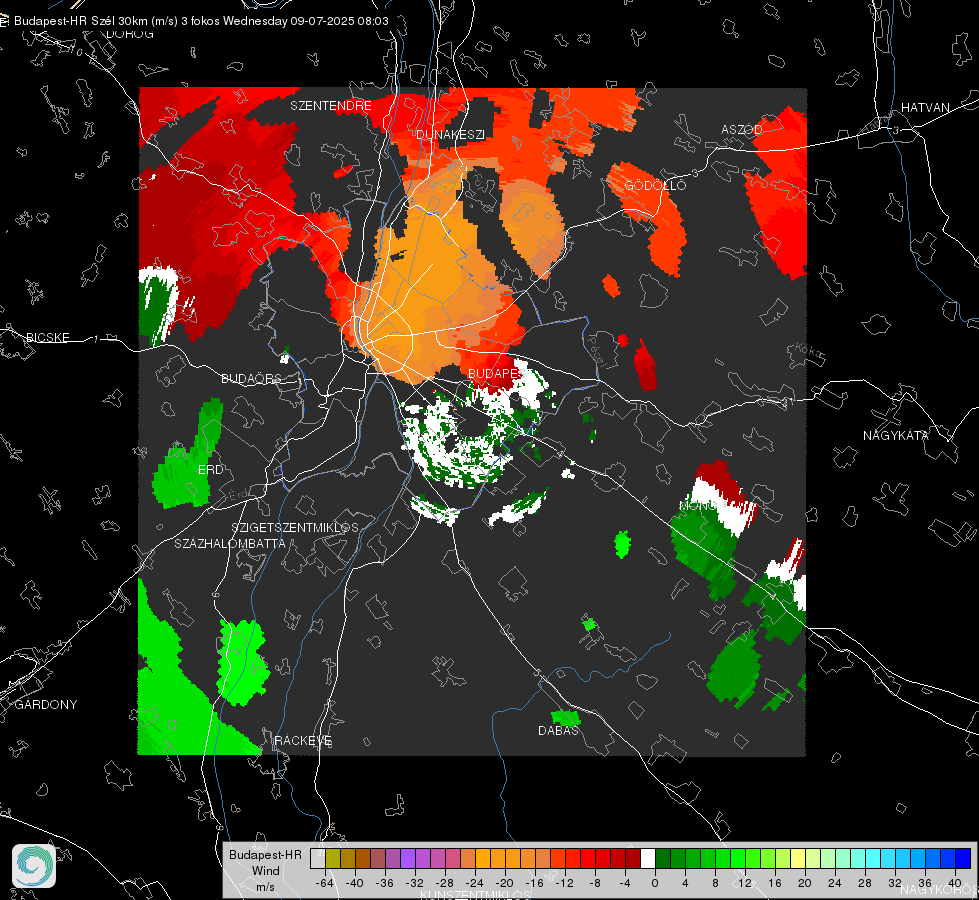Click the -20 legend scale value
The image size is (979, 900).
504,883
